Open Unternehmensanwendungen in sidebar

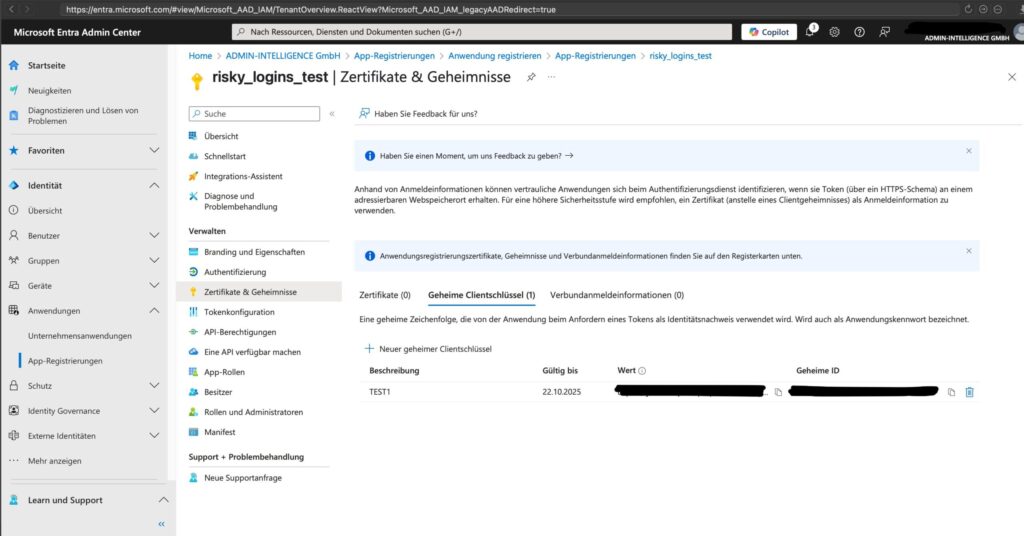80,336
